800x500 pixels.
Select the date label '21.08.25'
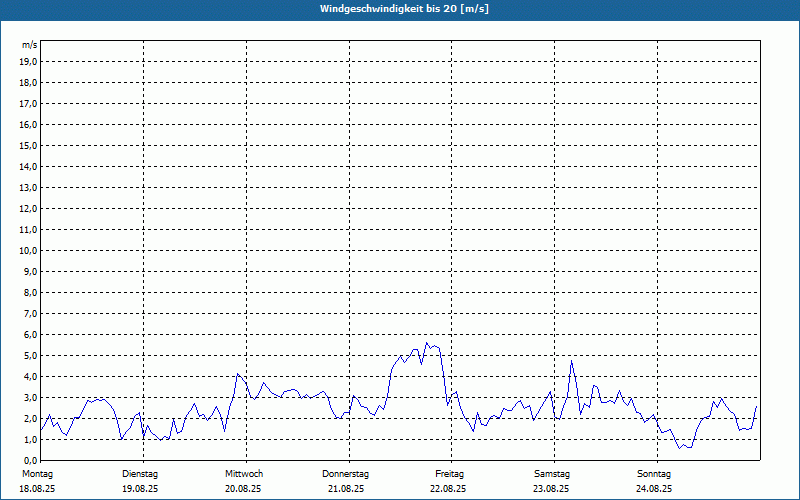(346, 489)
